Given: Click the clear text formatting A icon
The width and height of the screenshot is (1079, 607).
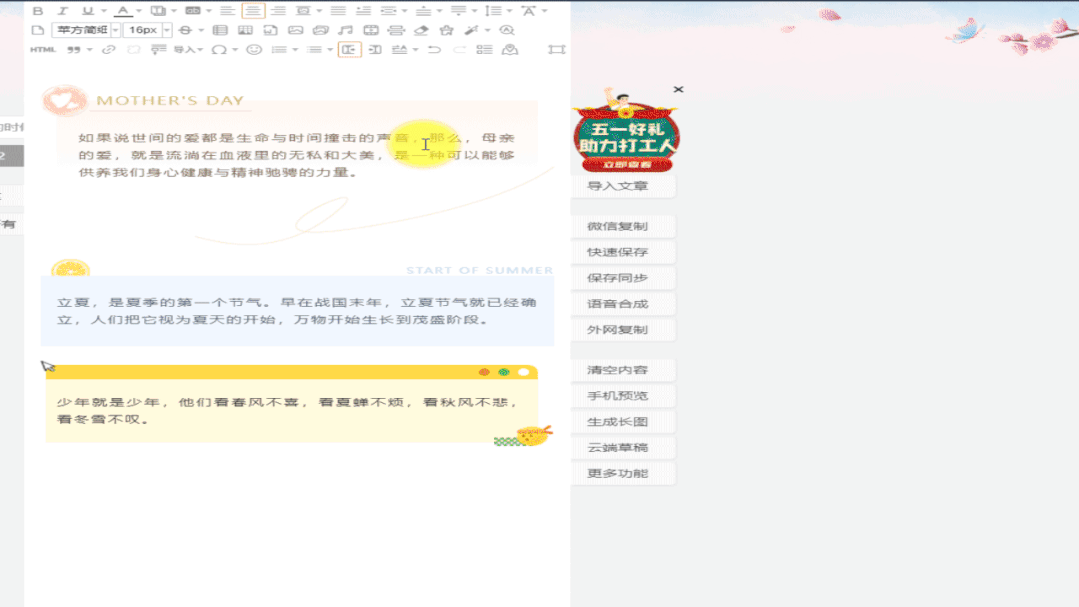Looking at the screenshot, I should click(528, 11).
